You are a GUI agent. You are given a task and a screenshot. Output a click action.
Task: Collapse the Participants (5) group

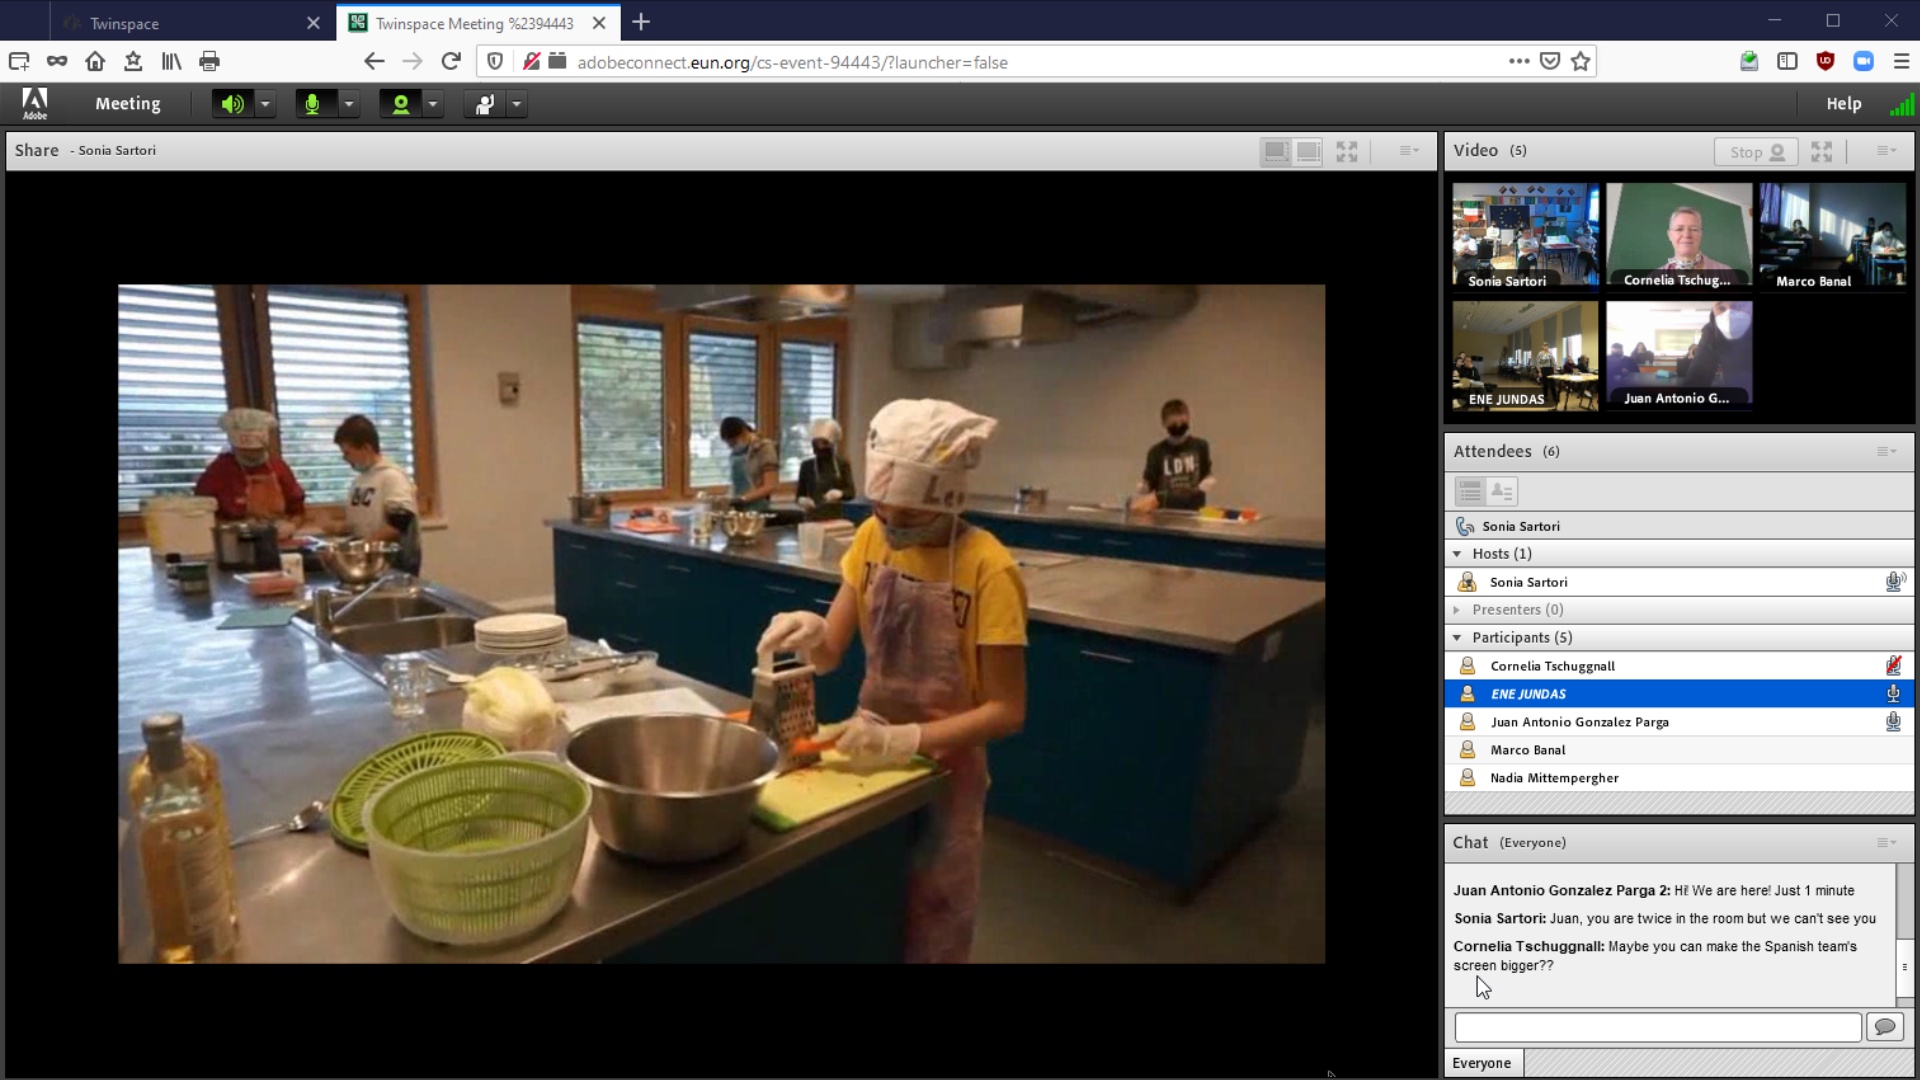(1457, 638)
